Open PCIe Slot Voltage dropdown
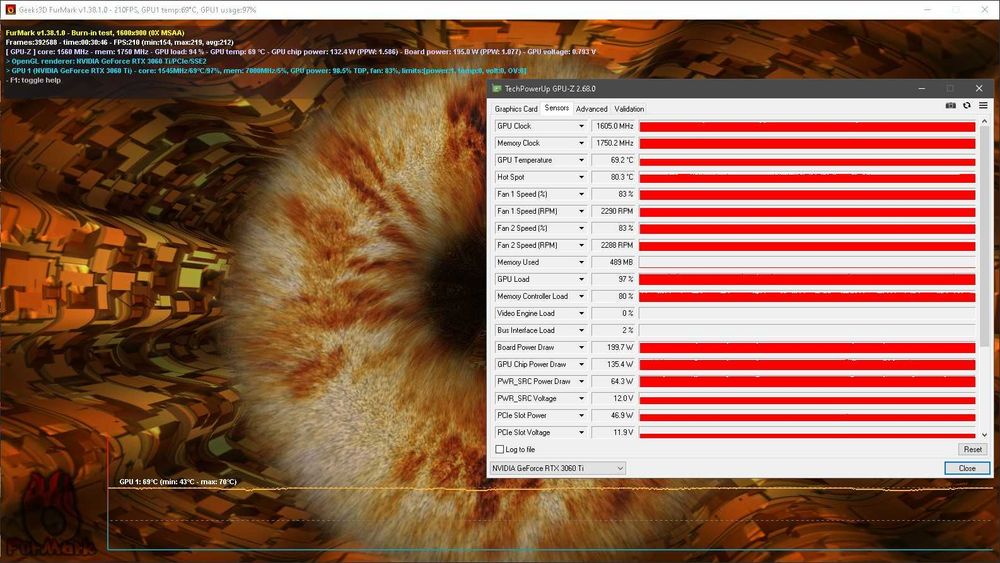This screenshot has width=1000, height=563. click(581, 432)
